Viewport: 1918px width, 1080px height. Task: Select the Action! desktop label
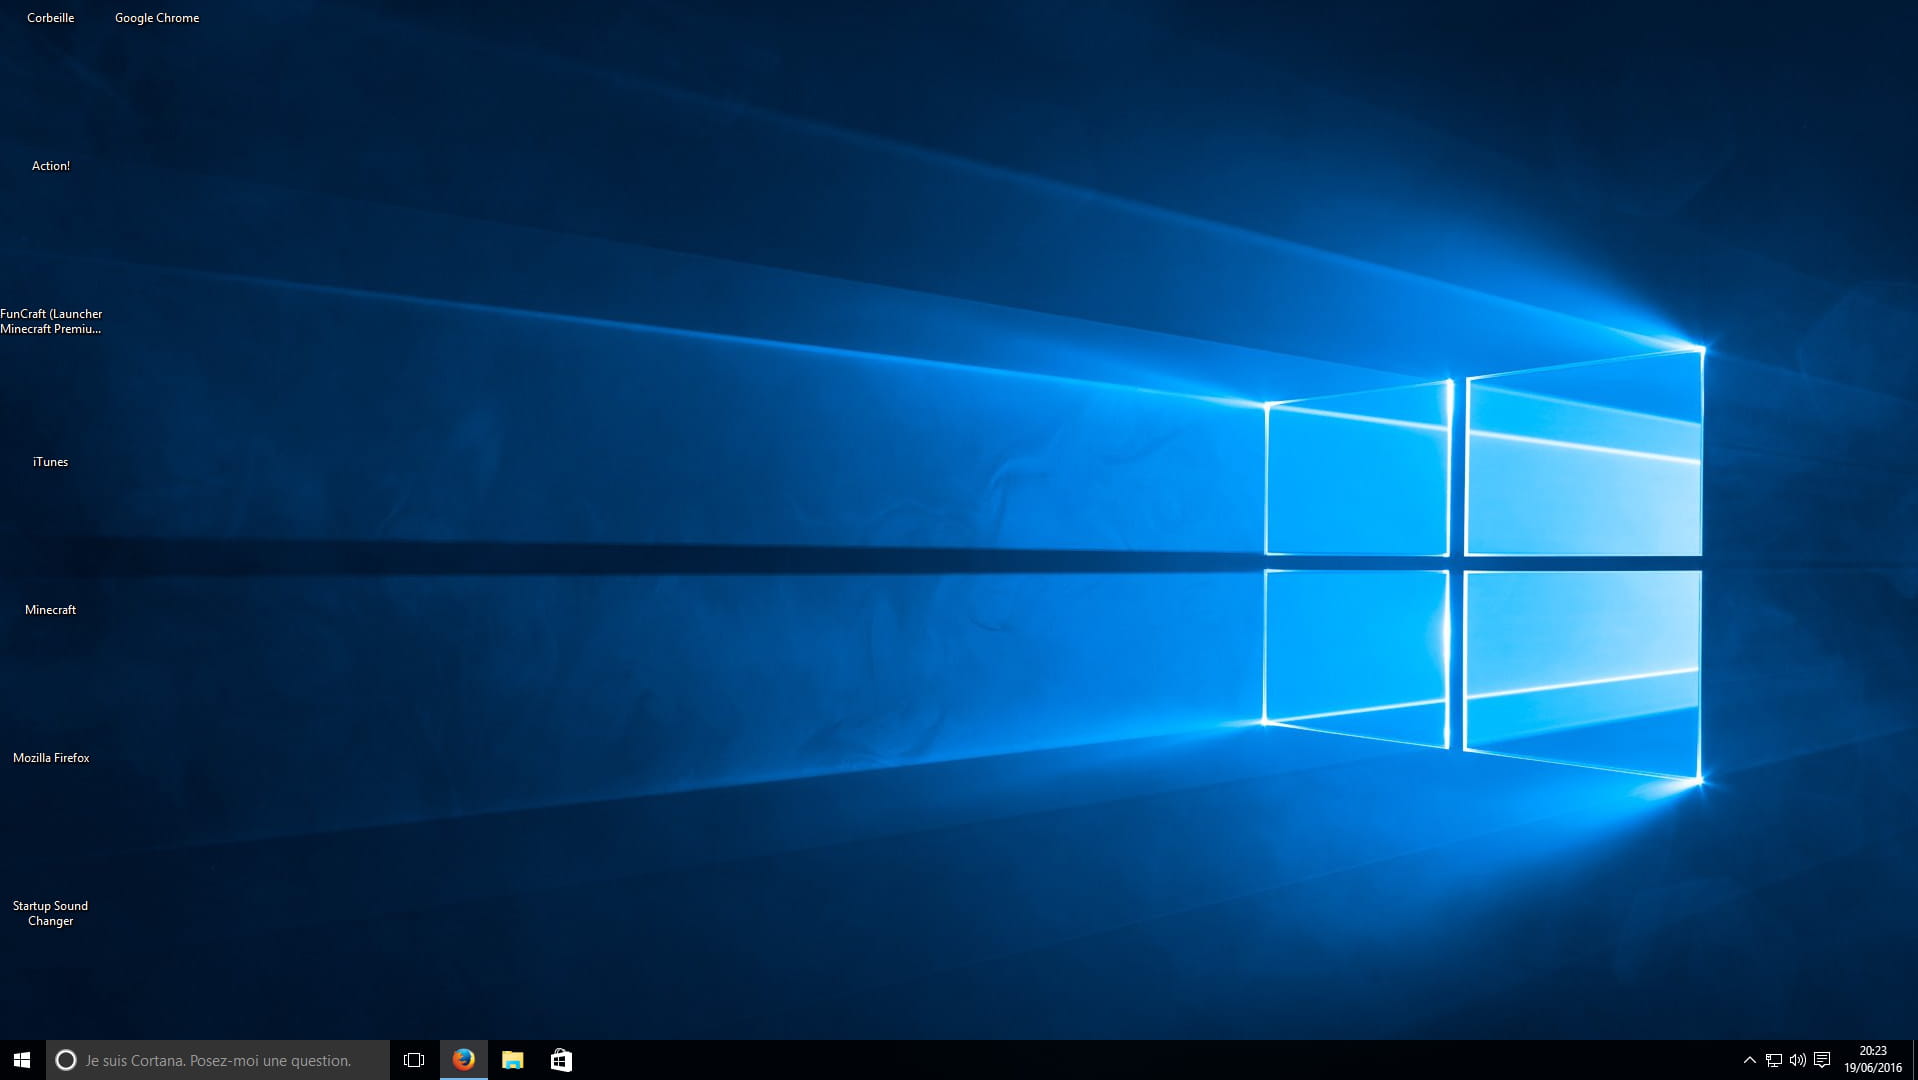click(x=51, y=166)
